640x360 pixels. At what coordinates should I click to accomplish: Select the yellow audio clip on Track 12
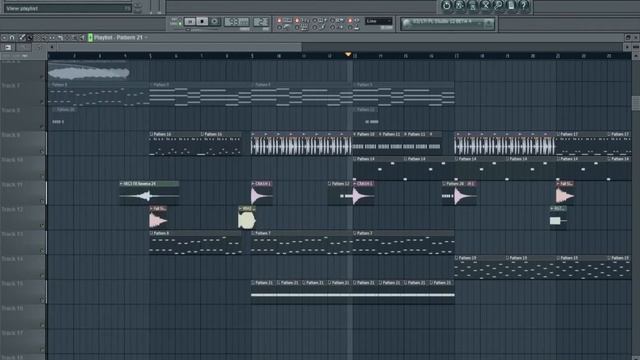[247, 218]
